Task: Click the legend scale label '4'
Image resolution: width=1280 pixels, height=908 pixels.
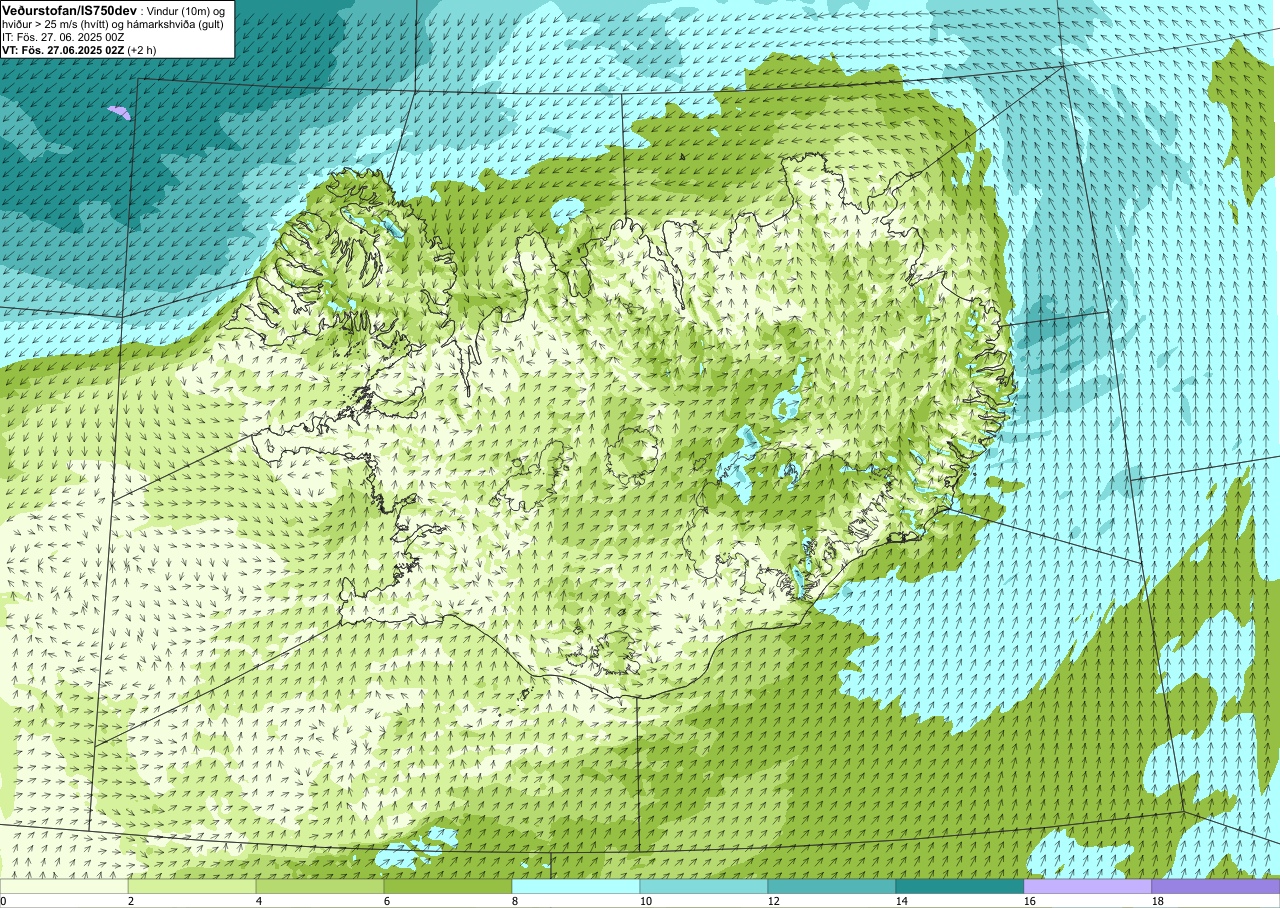Action: [x=259, y=901]
